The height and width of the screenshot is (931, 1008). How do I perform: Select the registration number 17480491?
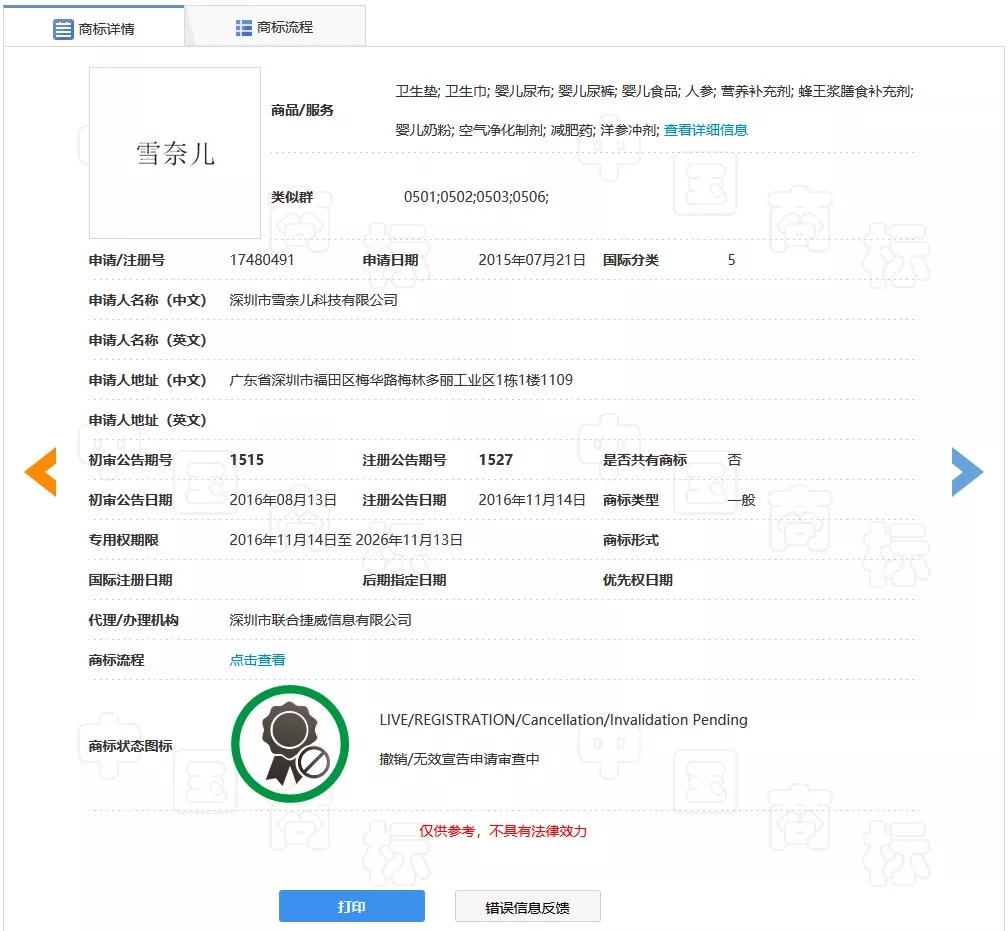pos(262,260)
